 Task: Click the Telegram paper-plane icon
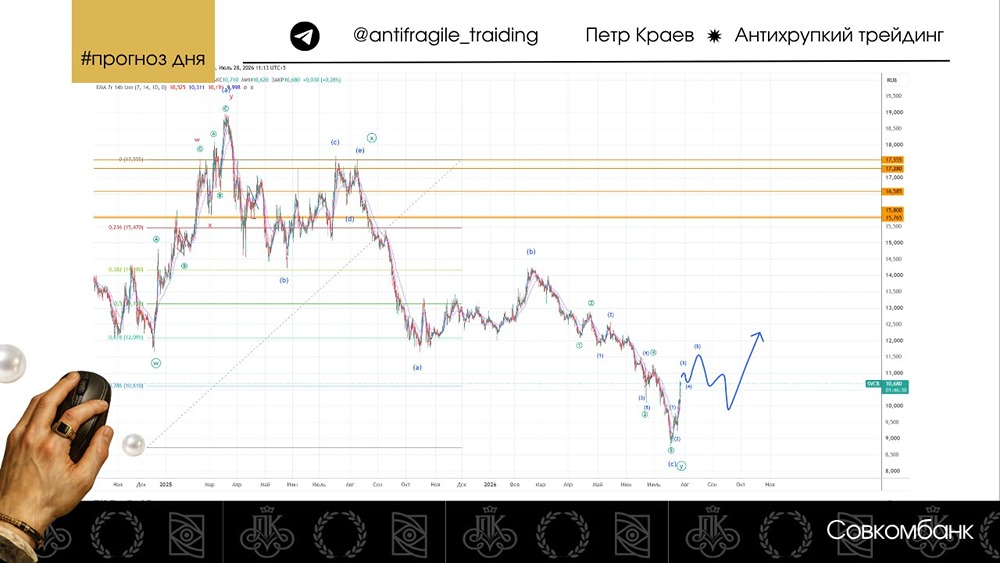305,36
